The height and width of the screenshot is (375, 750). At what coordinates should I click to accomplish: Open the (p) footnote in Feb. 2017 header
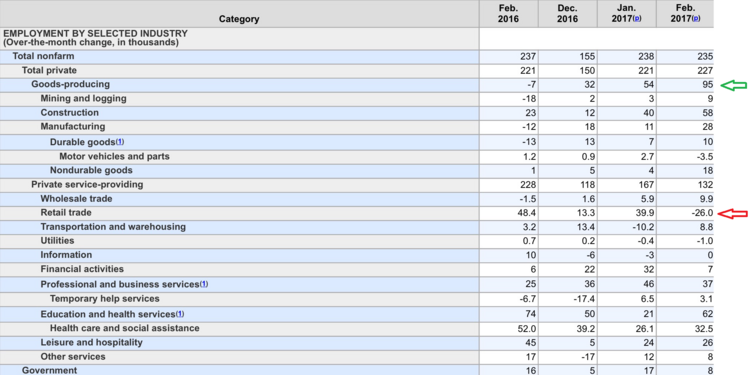point(696,19)
